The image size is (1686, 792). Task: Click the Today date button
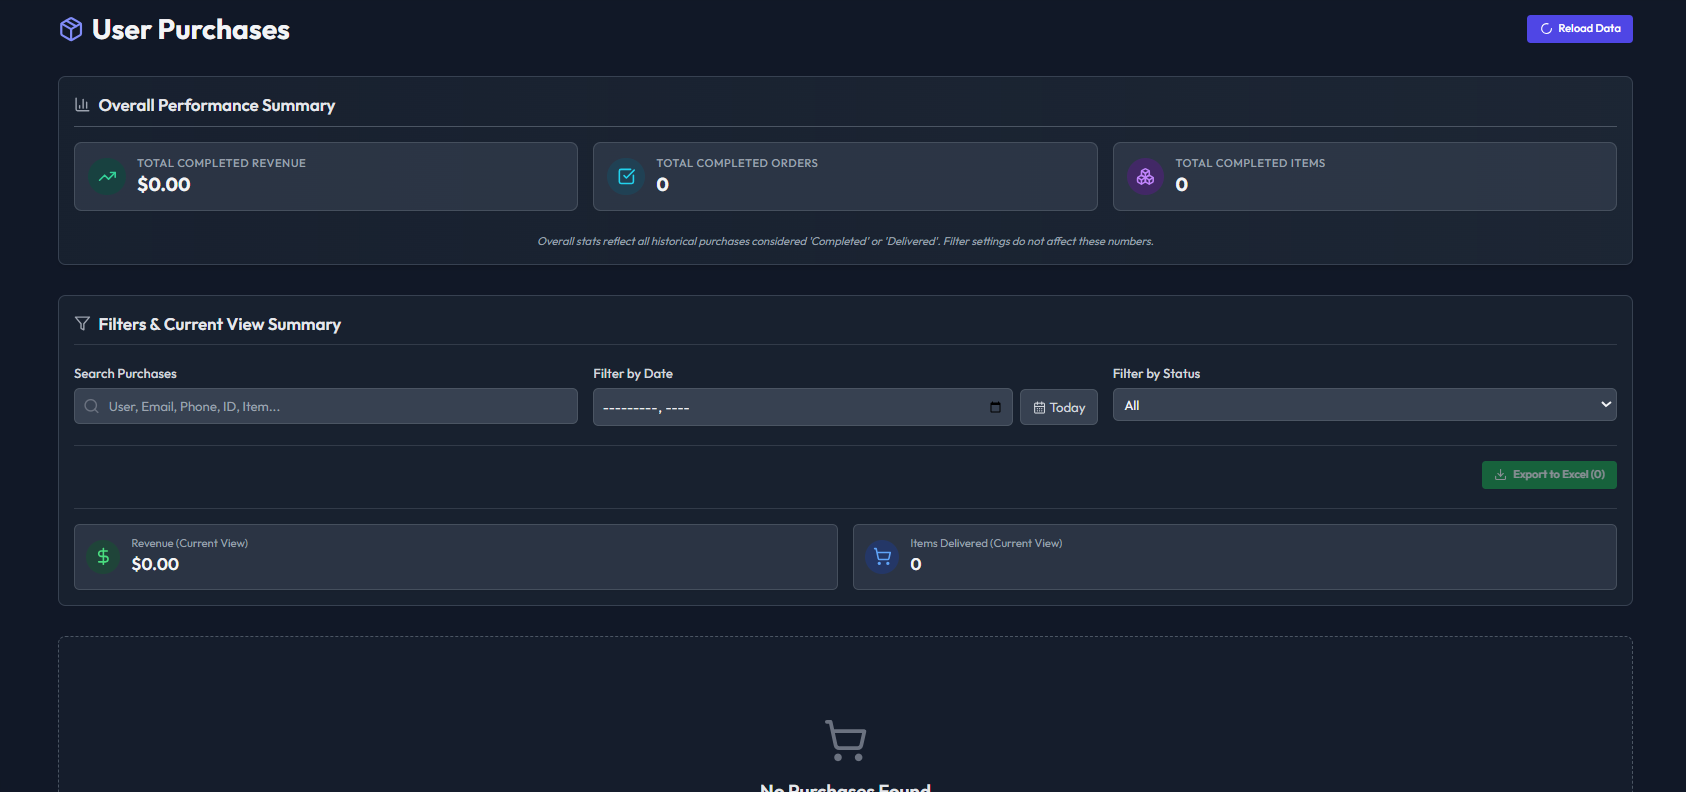click(x=1058, y=407)
